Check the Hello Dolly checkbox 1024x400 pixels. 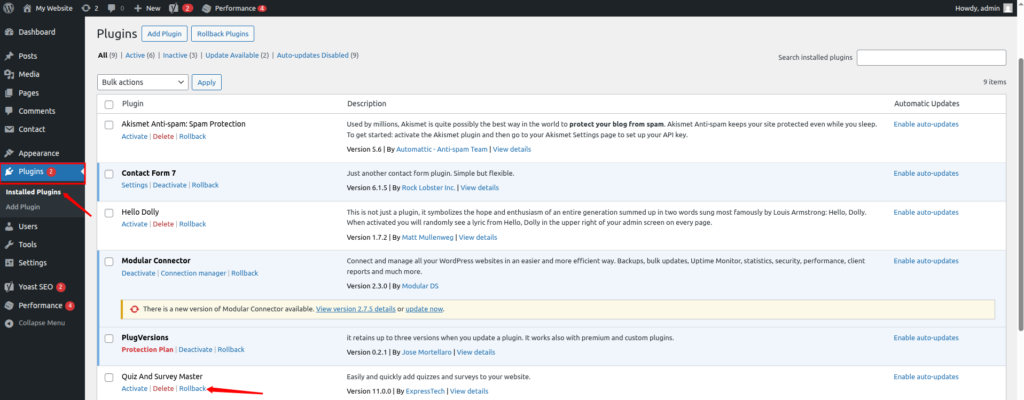coord(109,212)
